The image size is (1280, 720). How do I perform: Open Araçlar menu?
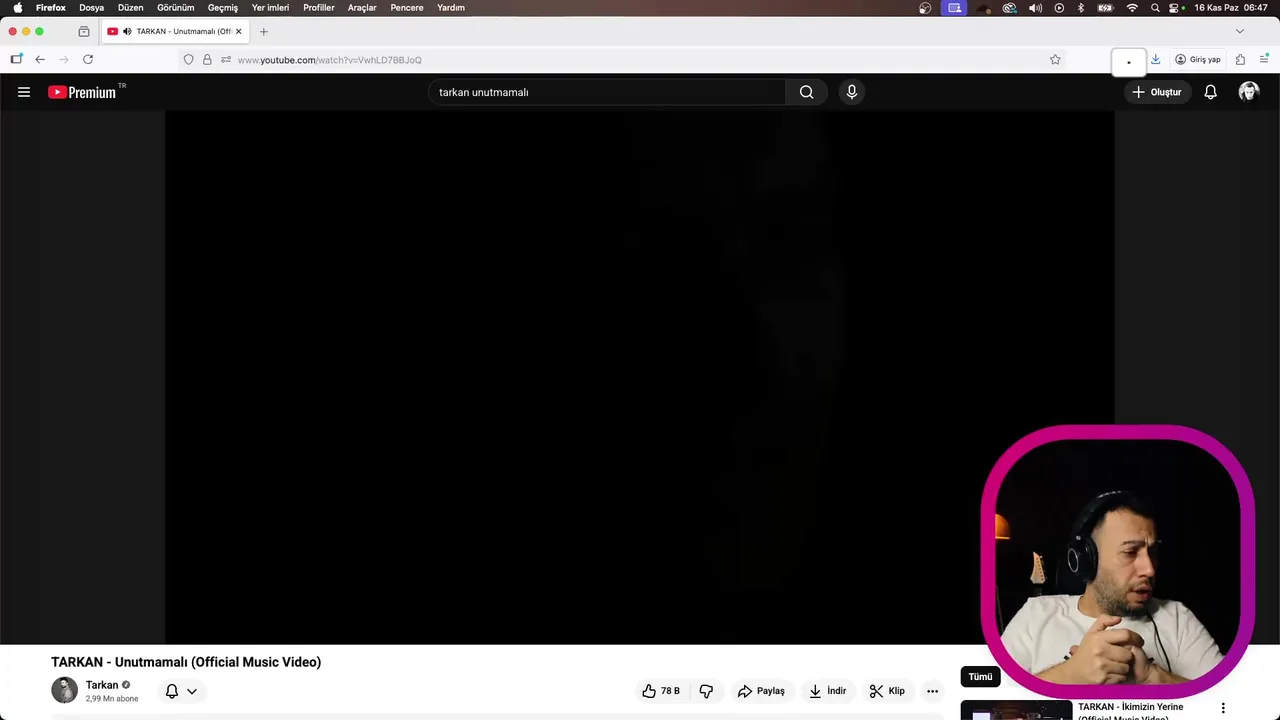[362, 8]
